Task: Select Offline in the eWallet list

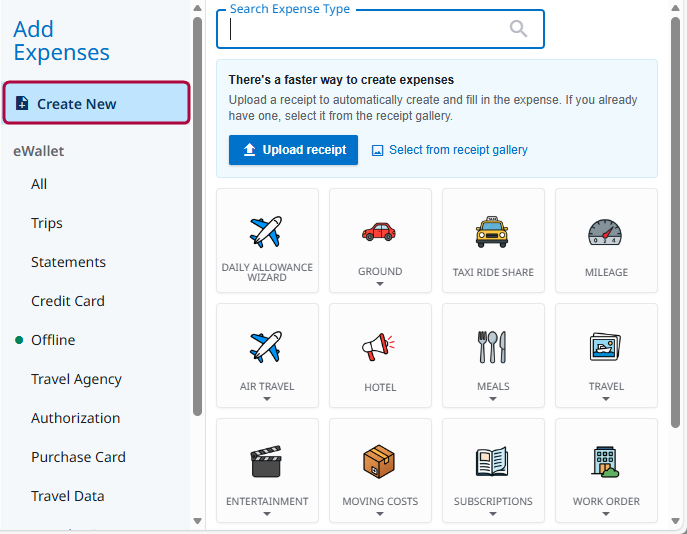Action: [53, 340]
